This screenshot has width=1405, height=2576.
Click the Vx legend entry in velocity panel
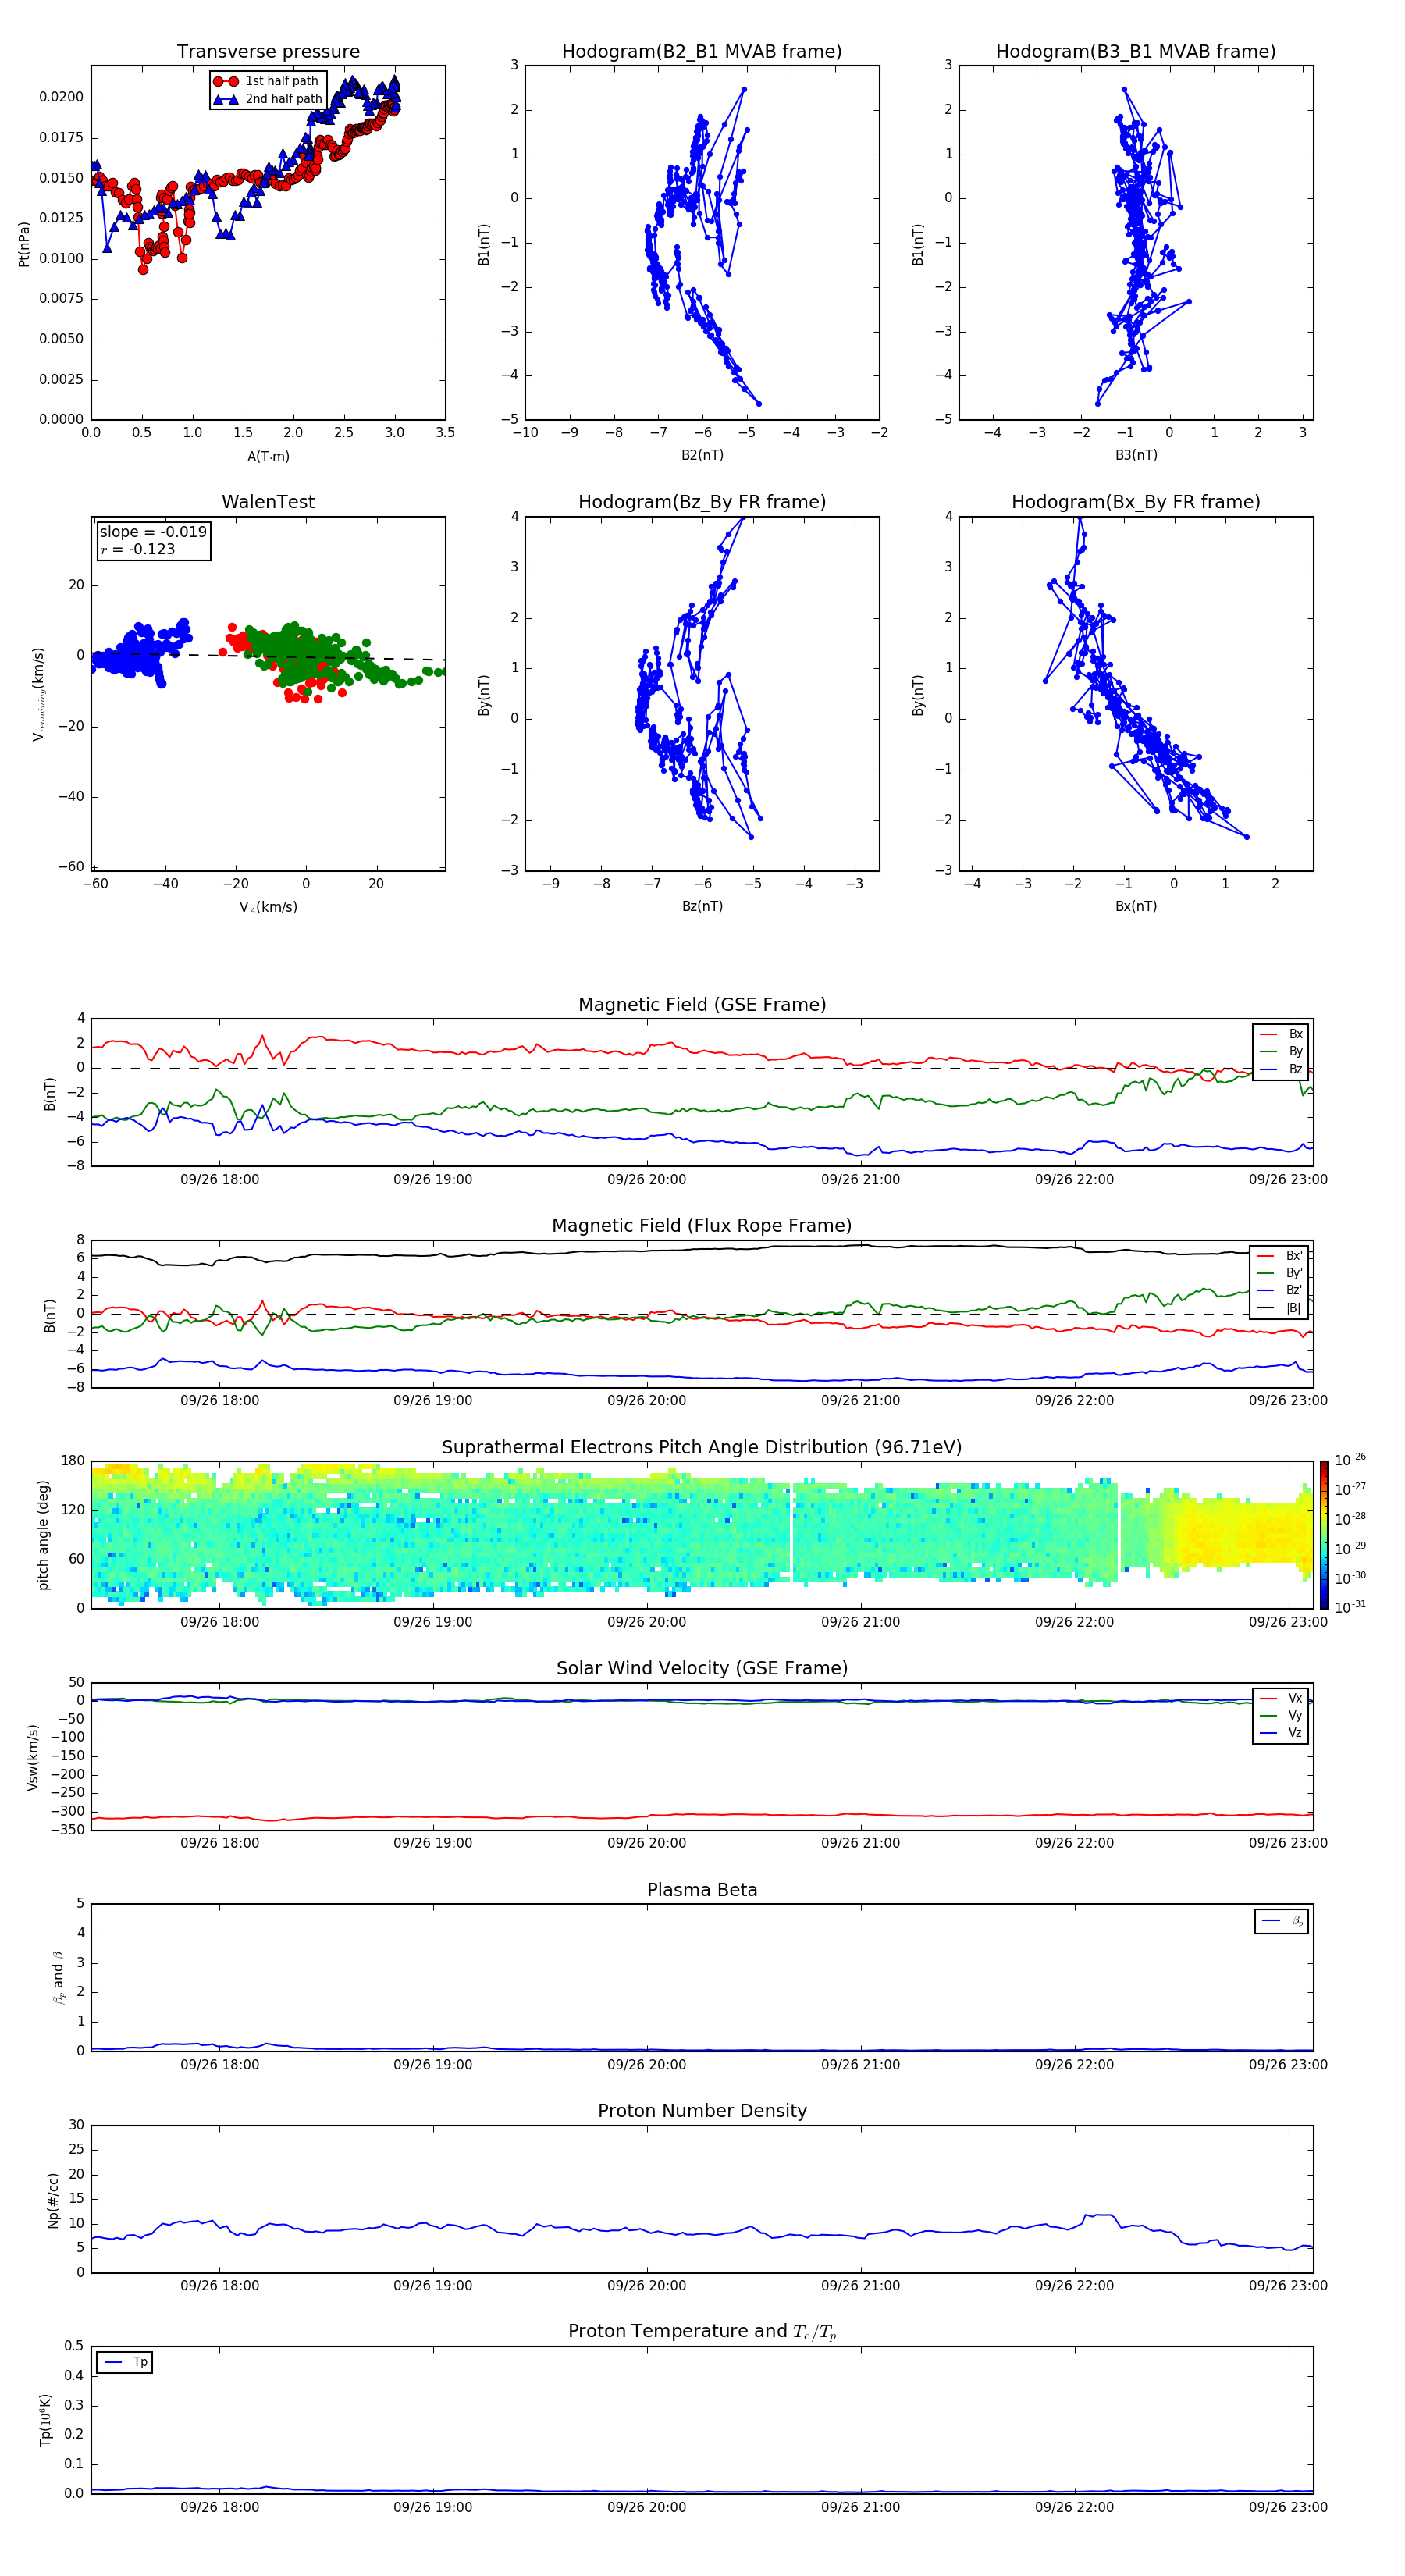tap(1281, 1698)
